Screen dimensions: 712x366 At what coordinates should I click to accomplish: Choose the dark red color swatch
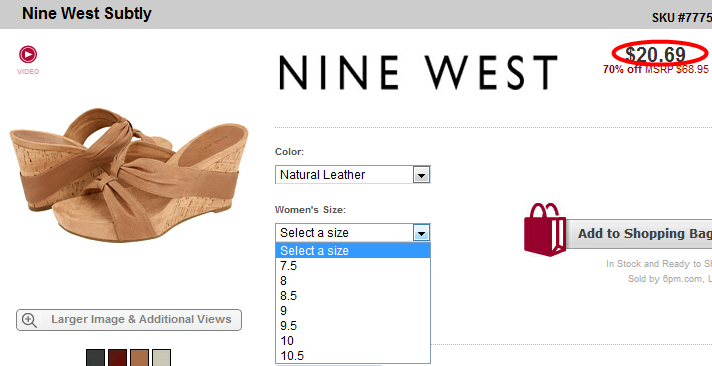click(x=117, y=358)
